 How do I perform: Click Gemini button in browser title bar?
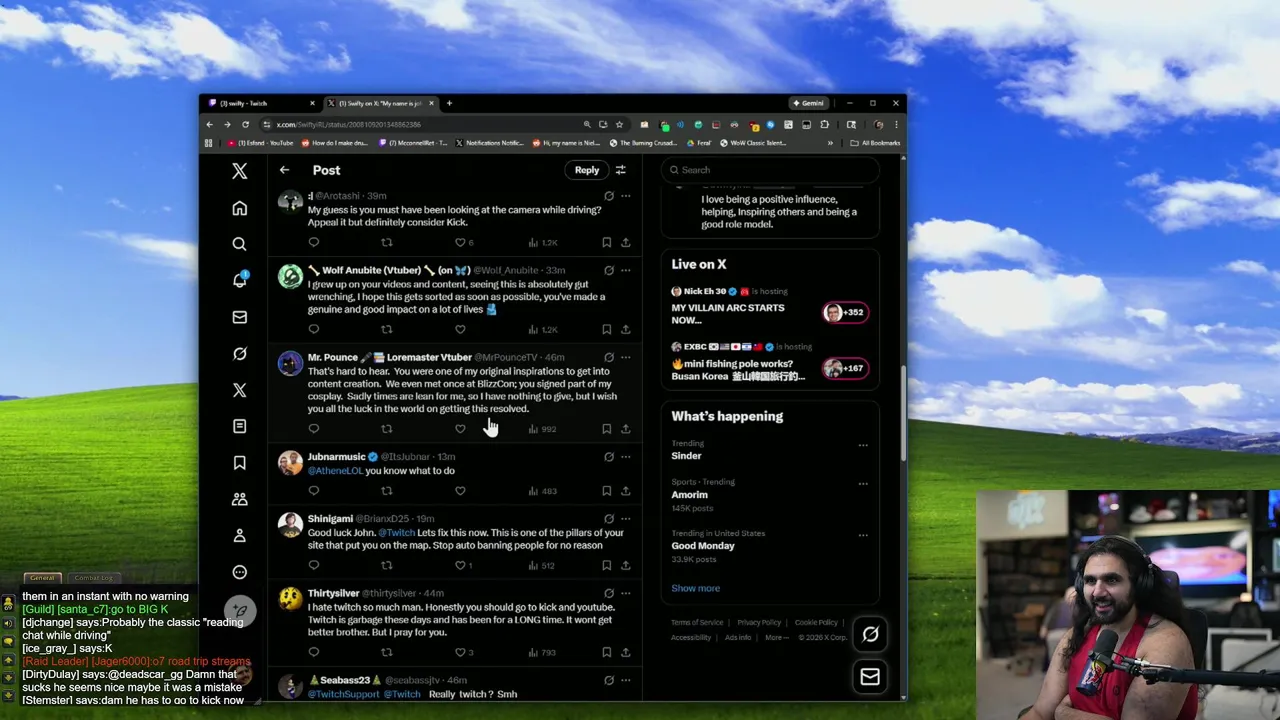point(809,103)
